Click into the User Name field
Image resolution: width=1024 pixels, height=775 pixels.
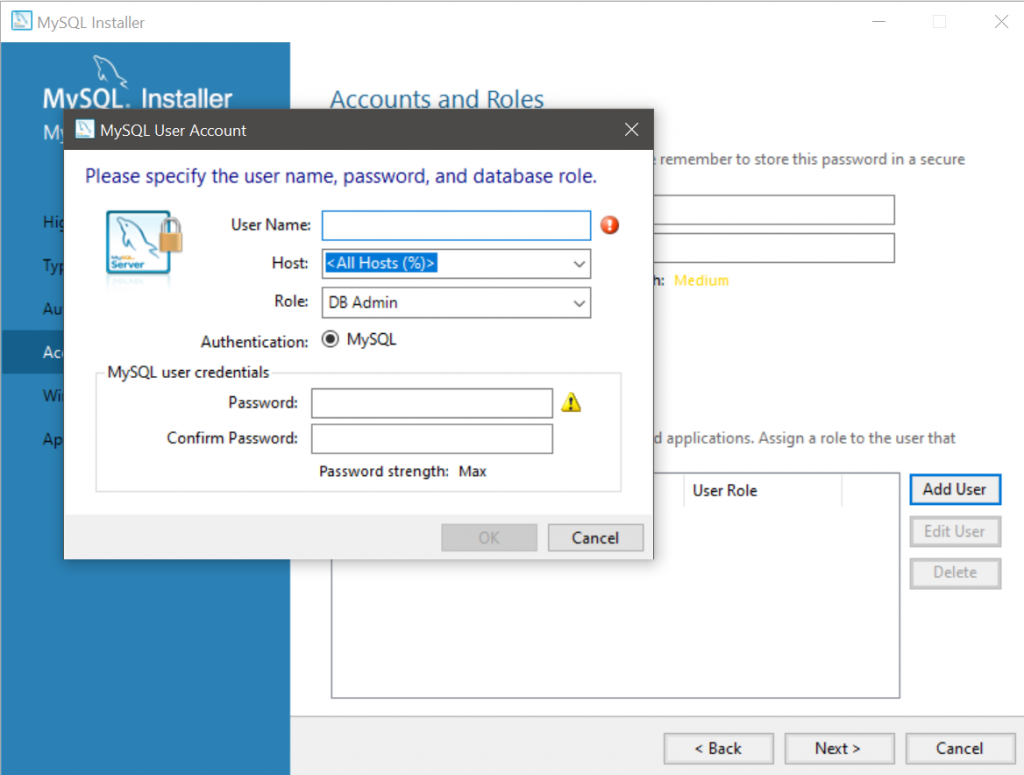[456, 225]
